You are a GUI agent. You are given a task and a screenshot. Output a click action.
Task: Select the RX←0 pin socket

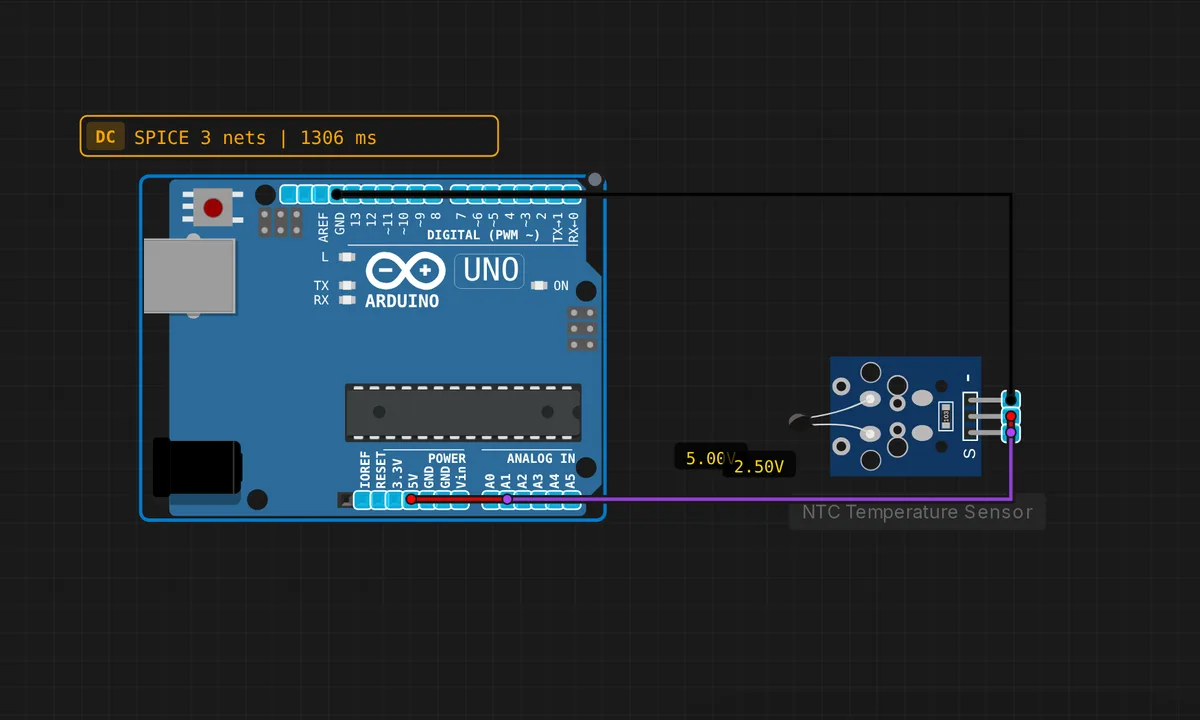tap(572, 194)
